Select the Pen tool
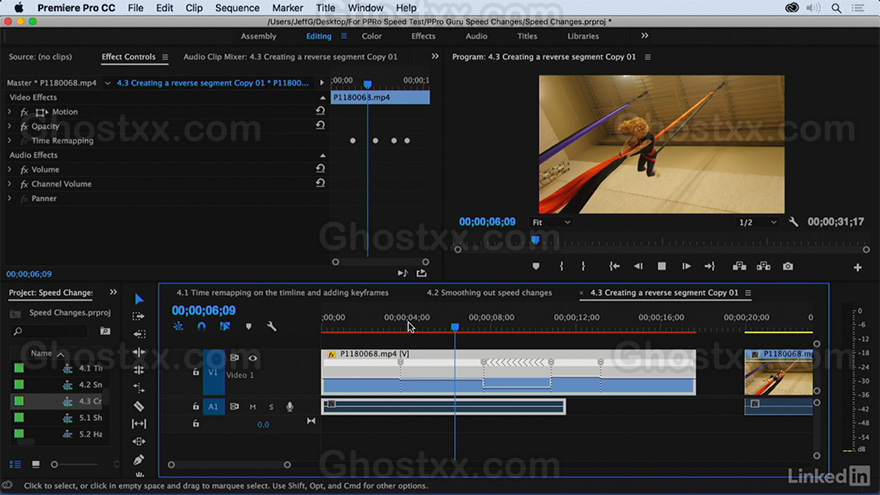The height and width of the screenshot is (495, 880). 139,460
